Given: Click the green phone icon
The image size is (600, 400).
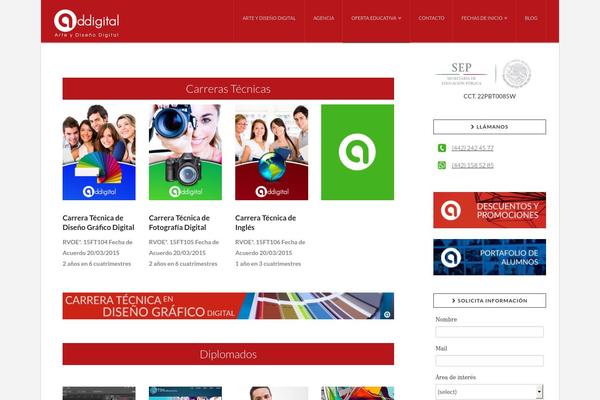Looking at the screenshot, I should [442, 148].
